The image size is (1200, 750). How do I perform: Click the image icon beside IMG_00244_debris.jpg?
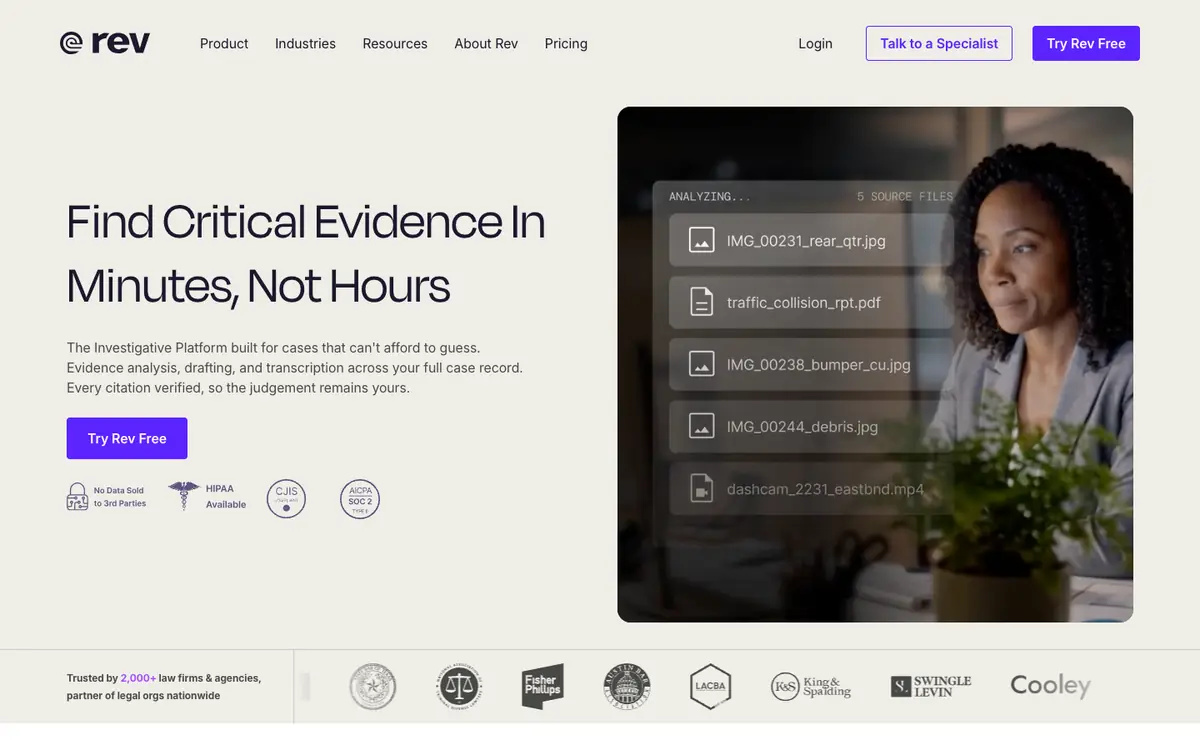[702, 426]
